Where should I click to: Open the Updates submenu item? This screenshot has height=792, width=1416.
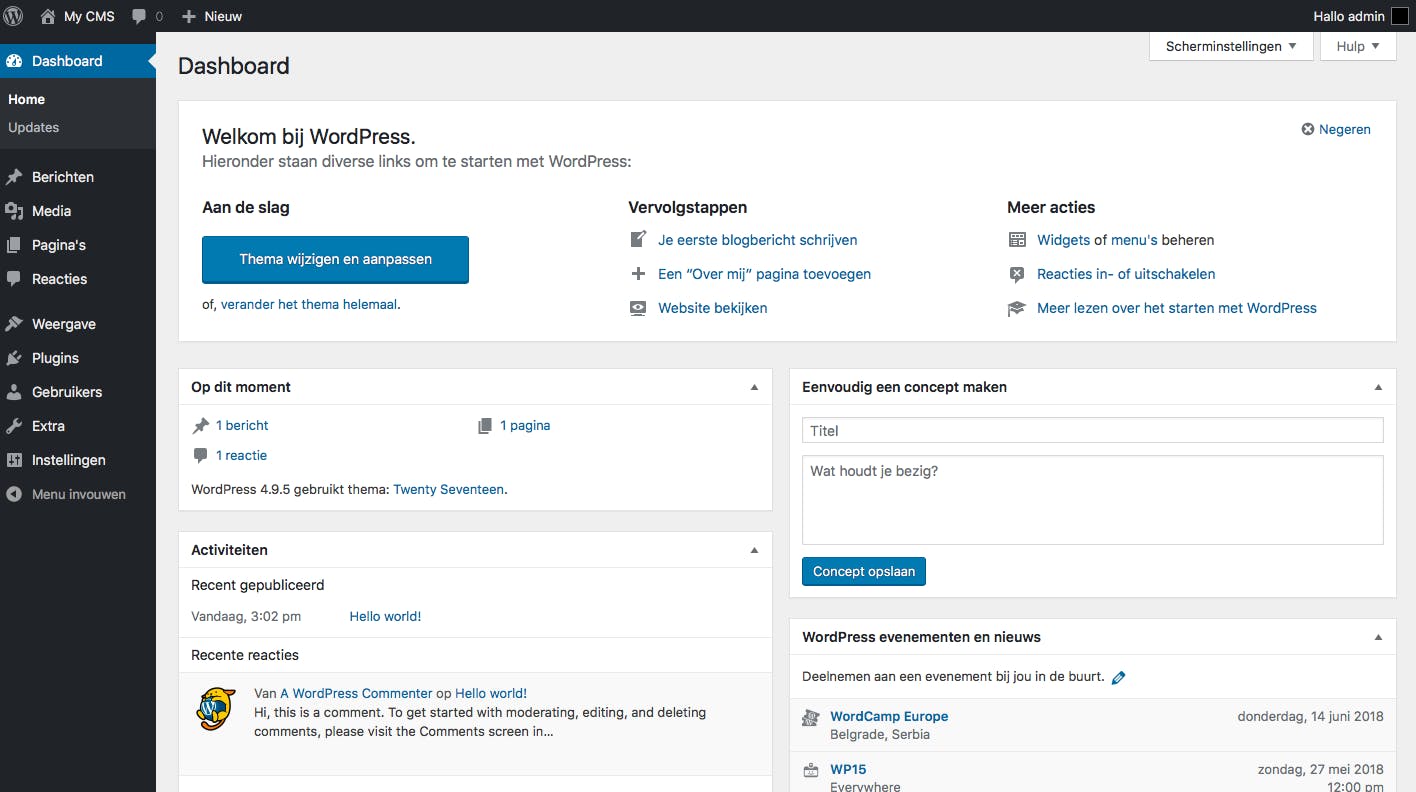click(33, 127)
